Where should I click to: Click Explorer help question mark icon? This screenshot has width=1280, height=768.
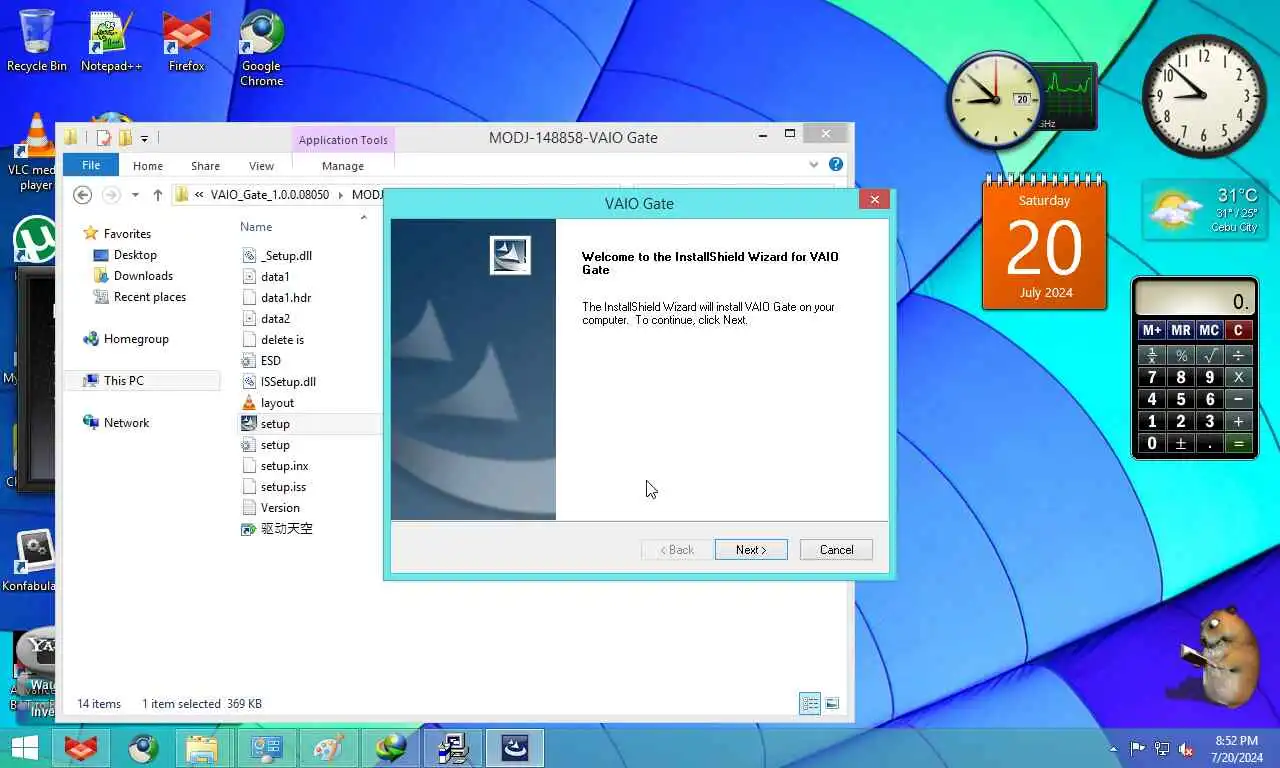point(836,164)
